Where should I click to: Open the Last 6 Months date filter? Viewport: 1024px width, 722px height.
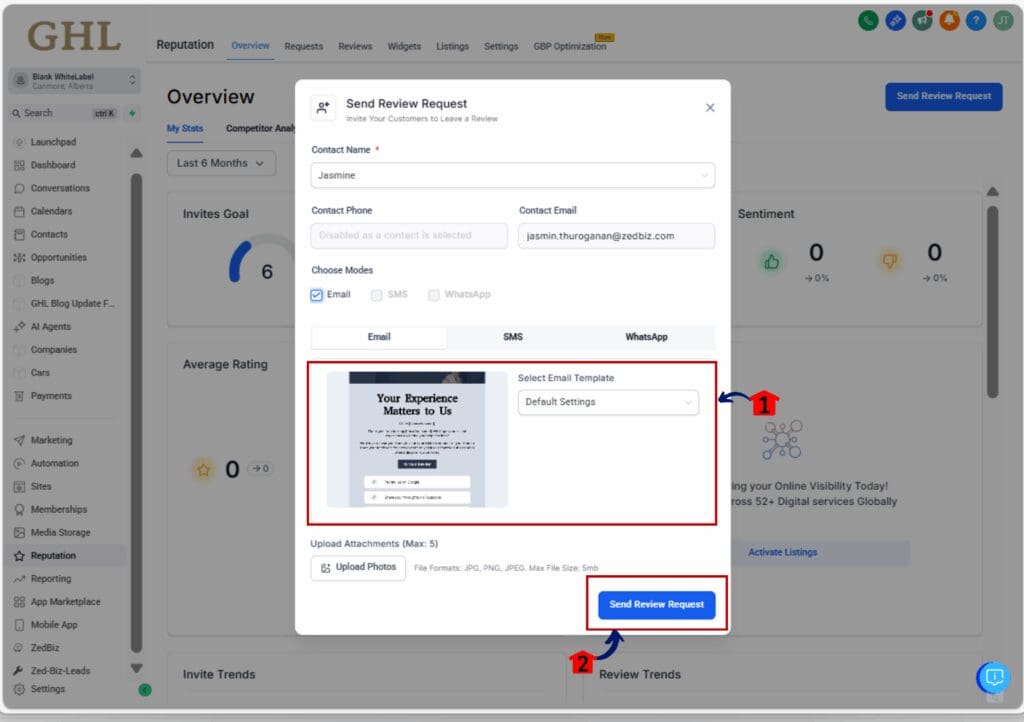point(221,163)
